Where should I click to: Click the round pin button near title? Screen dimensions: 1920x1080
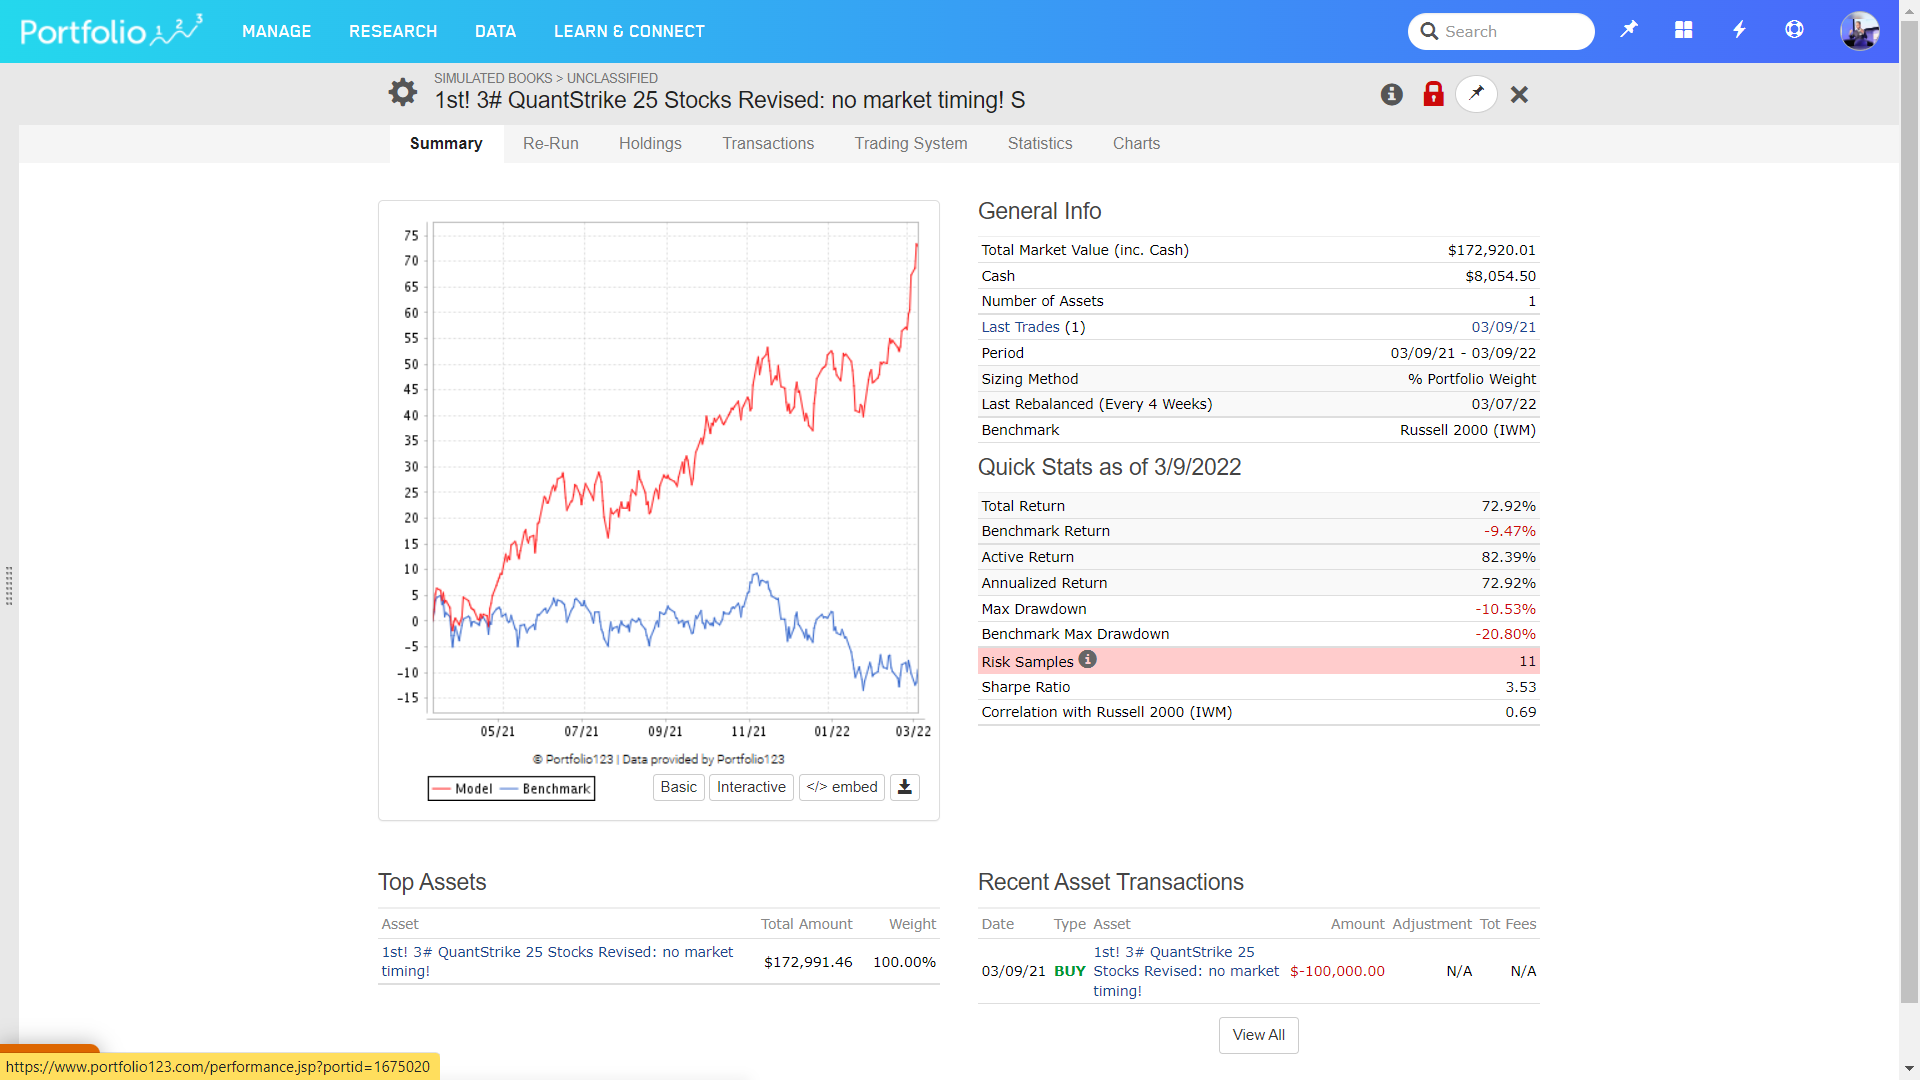pos(1476,94)
